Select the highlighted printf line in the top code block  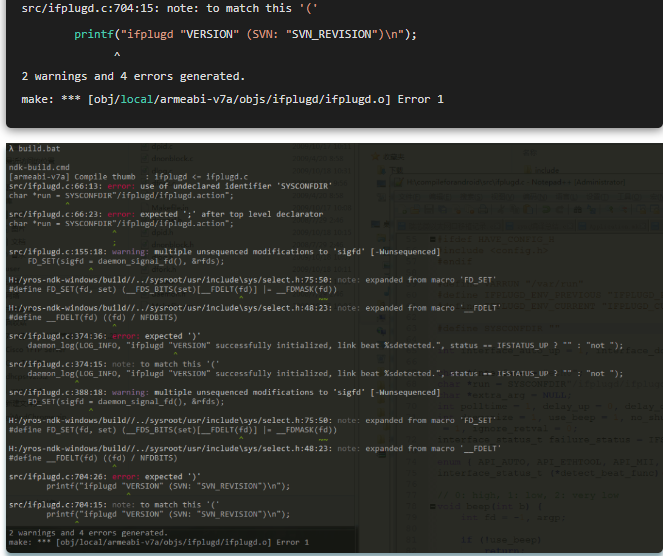245,34
